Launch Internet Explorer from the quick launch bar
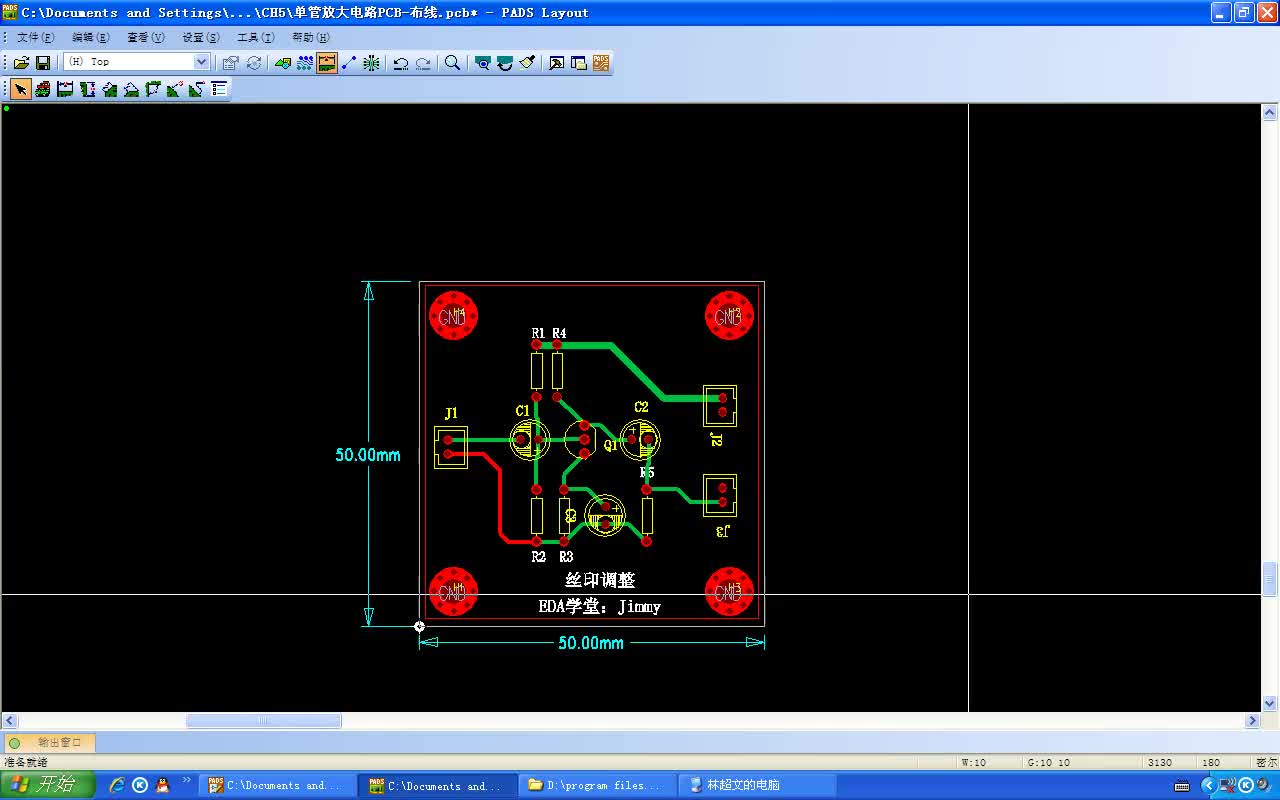This screenshot has height=800, width=1280. [x=117, y=785]
